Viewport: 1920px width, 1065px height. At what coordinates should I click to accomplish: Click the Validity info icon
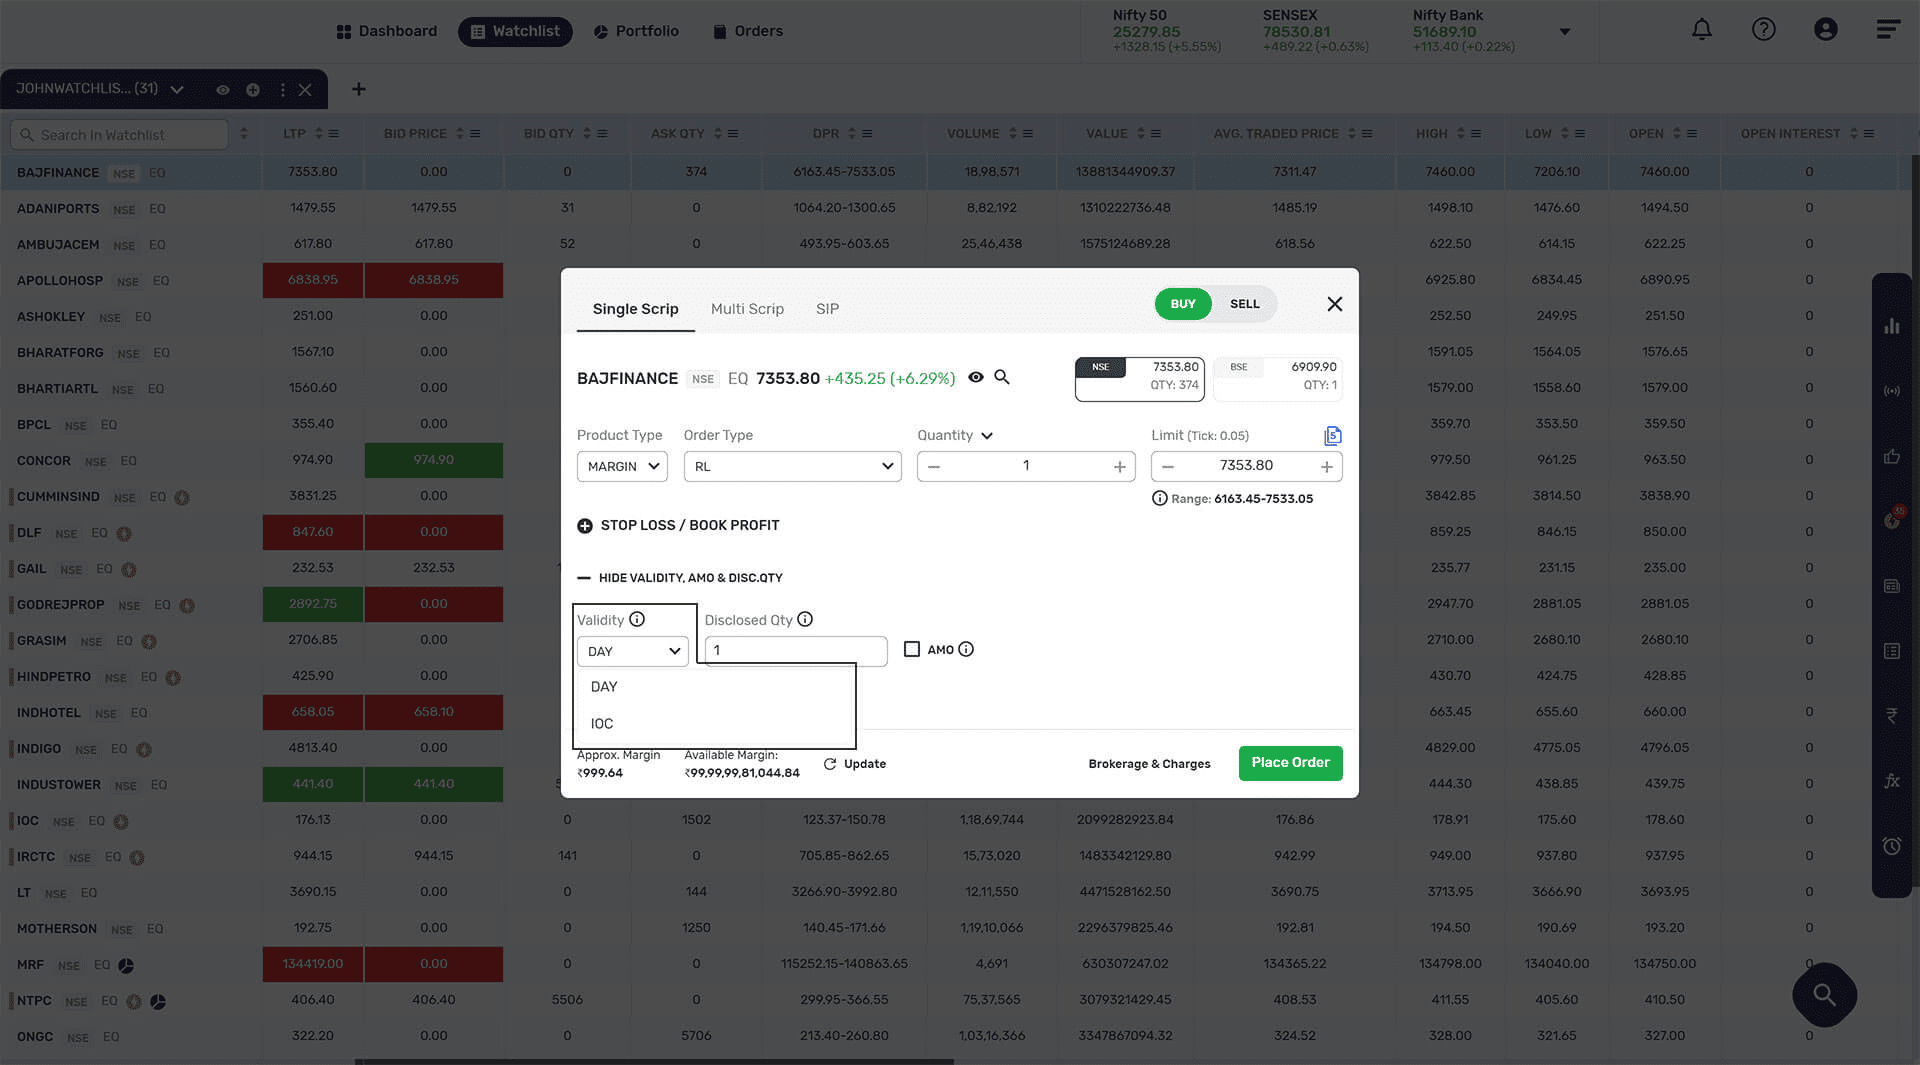pos(637,619)
